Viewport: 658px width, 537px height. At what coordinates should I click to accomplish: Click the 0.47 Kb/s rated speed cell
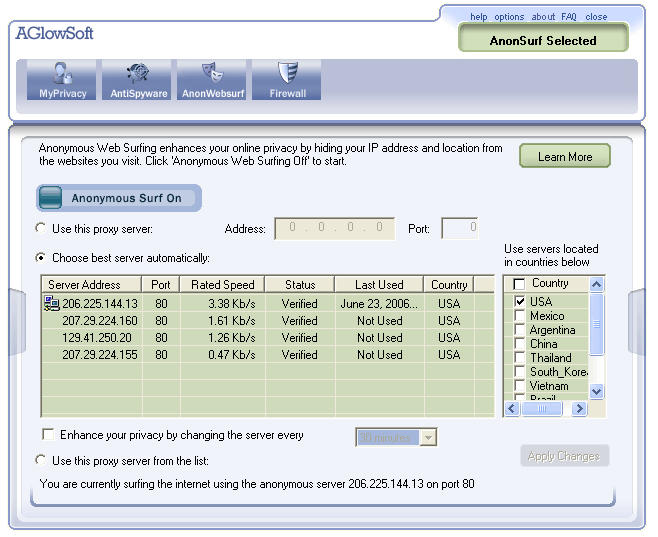232,355
